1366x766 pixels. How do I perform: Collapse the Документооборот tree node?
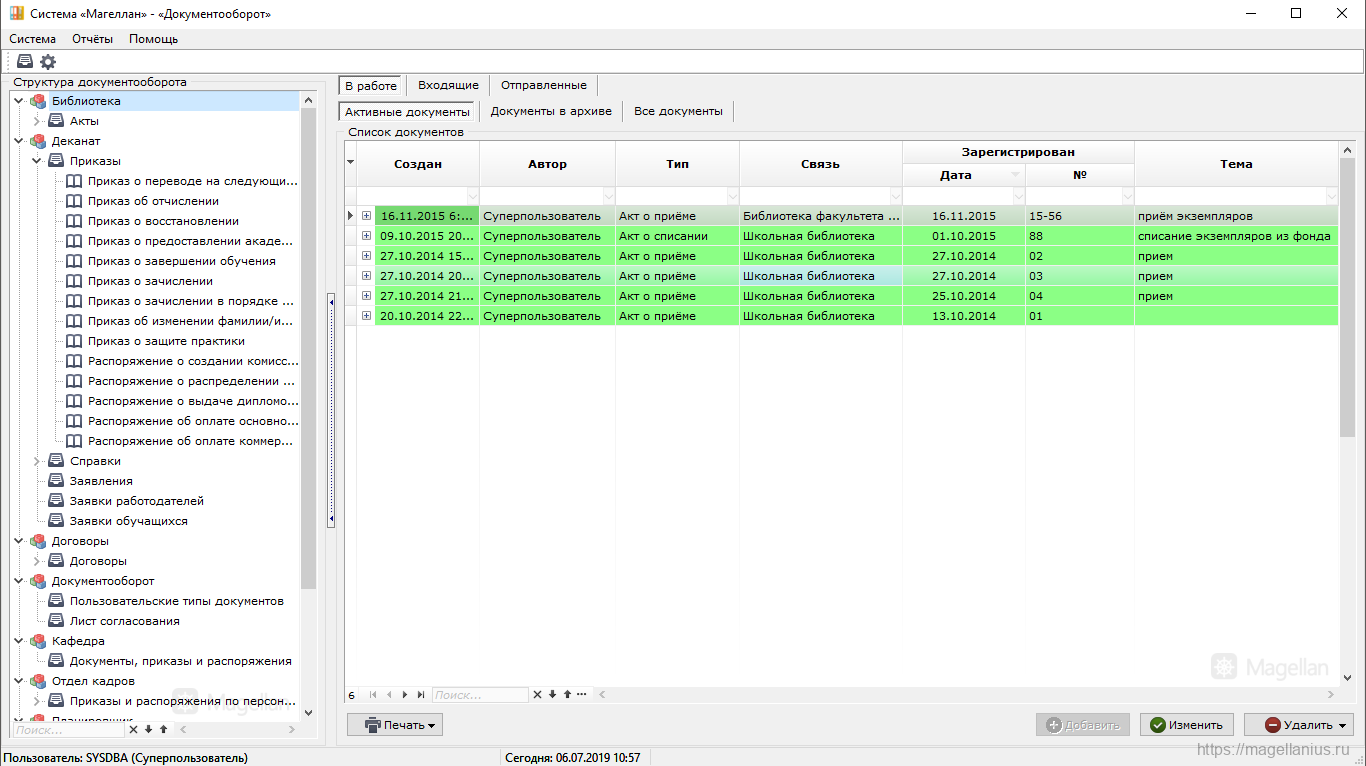click(x=19, y=581)
